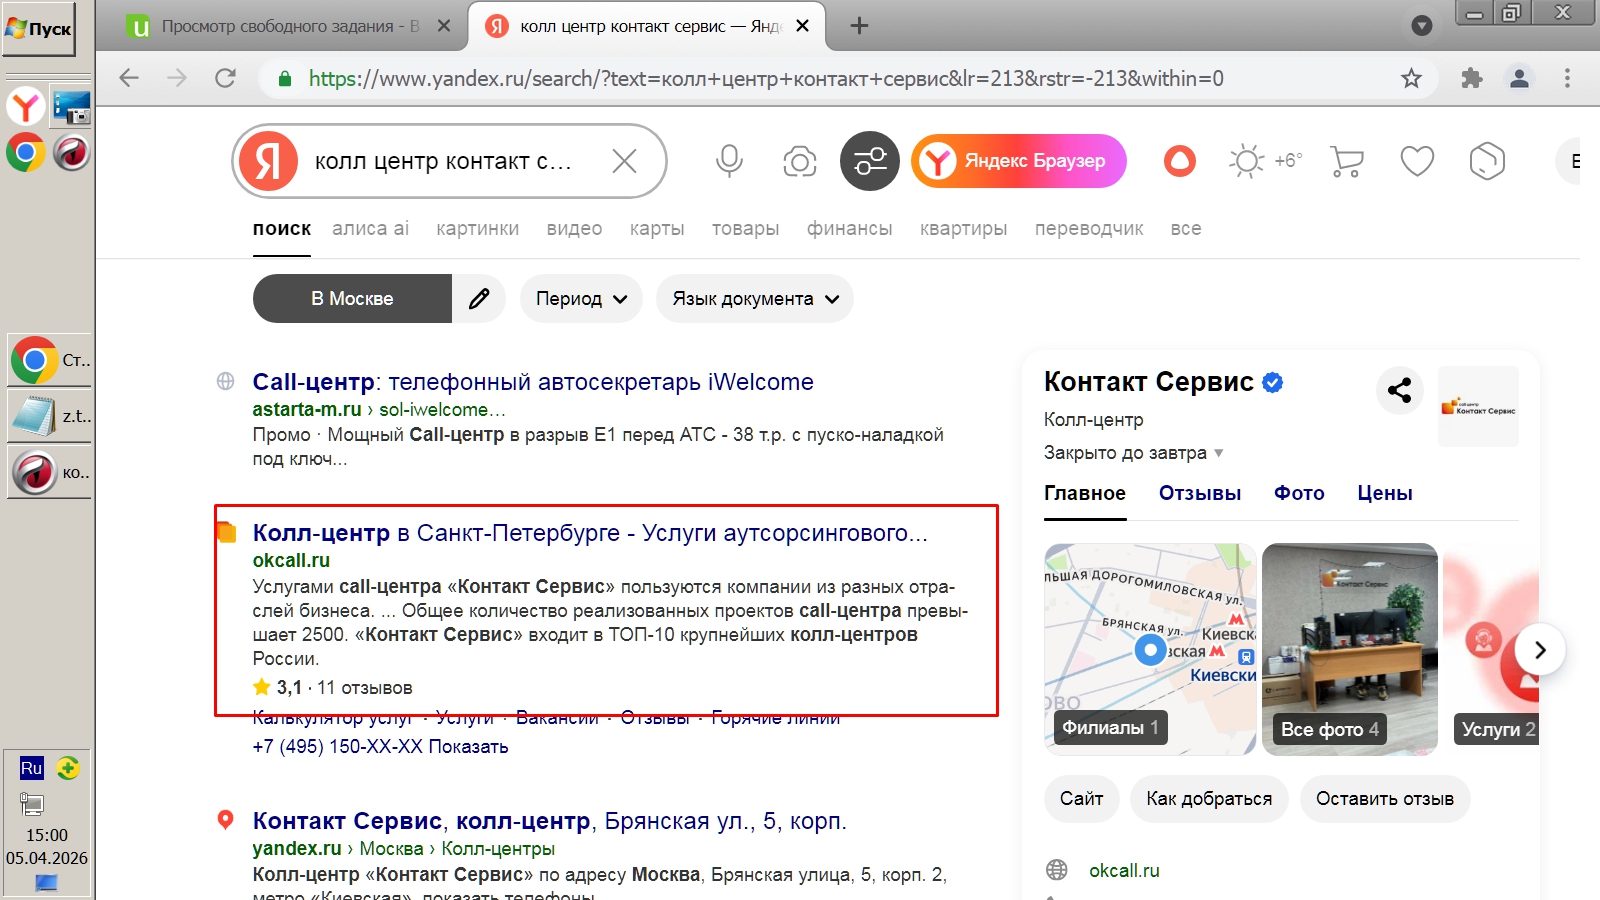Viewport: 1600px width, 900px height.
Task: Bookmark this page with star icon
Action: [1411, 78]
